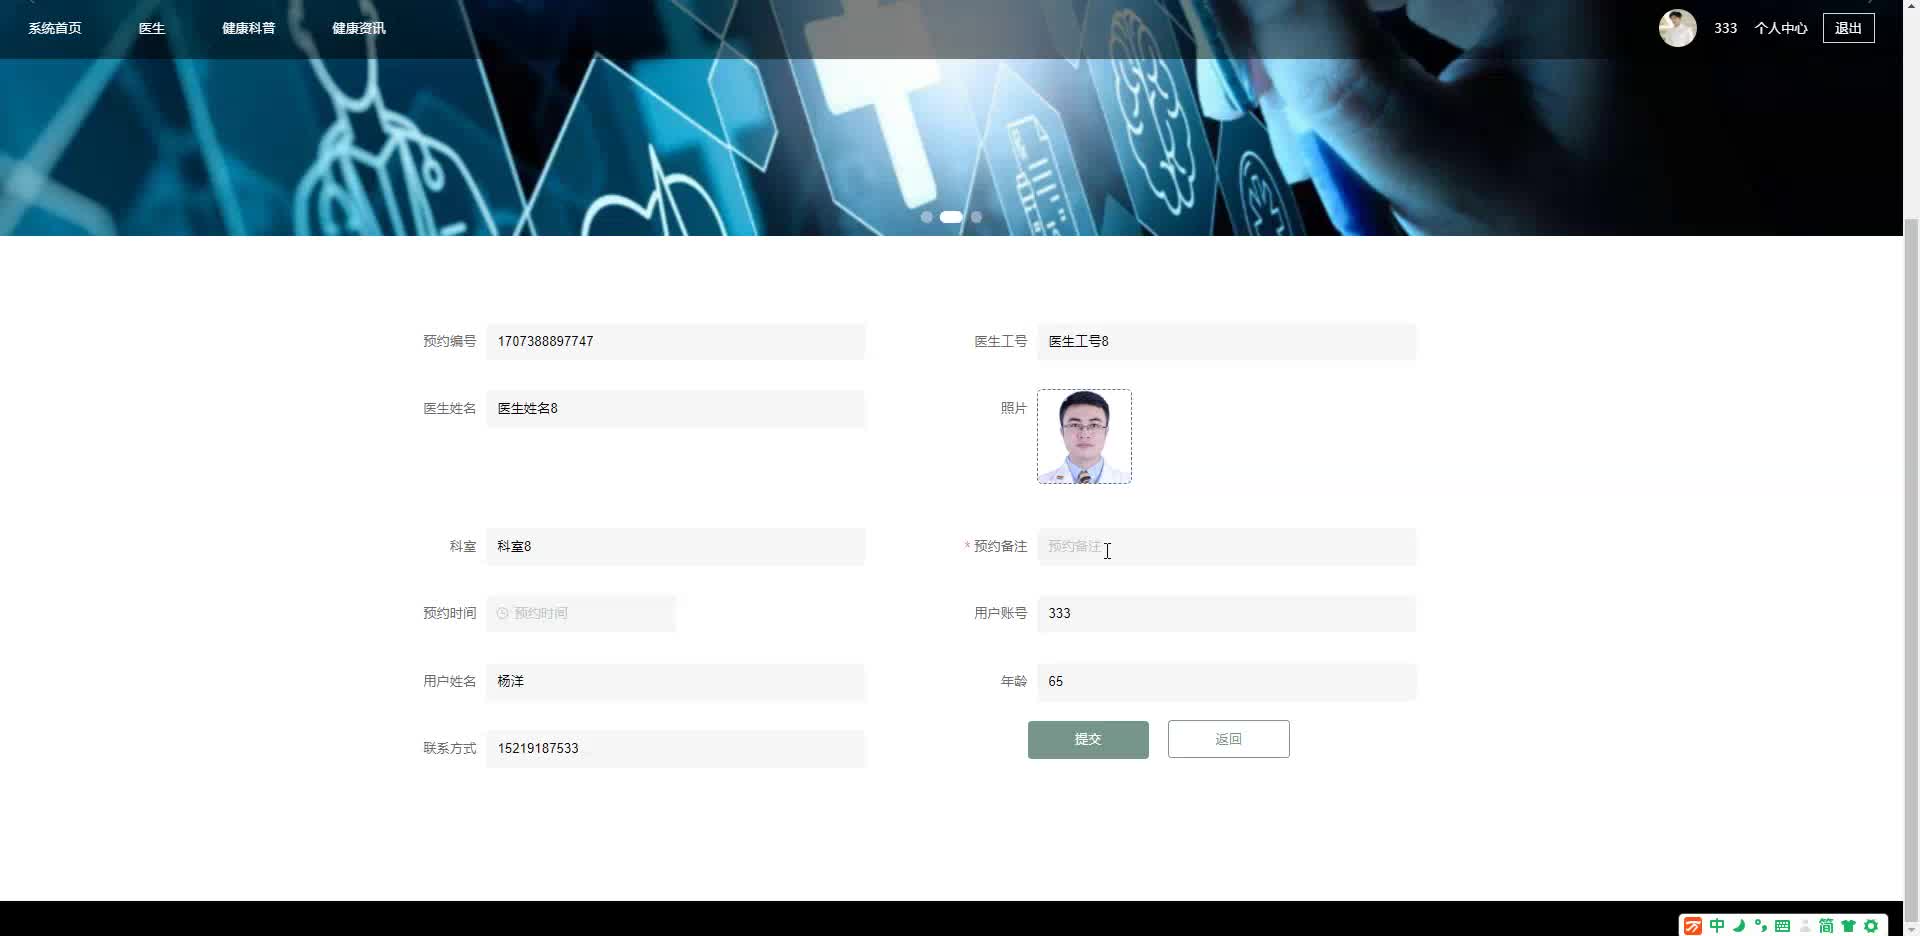Focus the 医生姓名 input field

click(675, 409)
